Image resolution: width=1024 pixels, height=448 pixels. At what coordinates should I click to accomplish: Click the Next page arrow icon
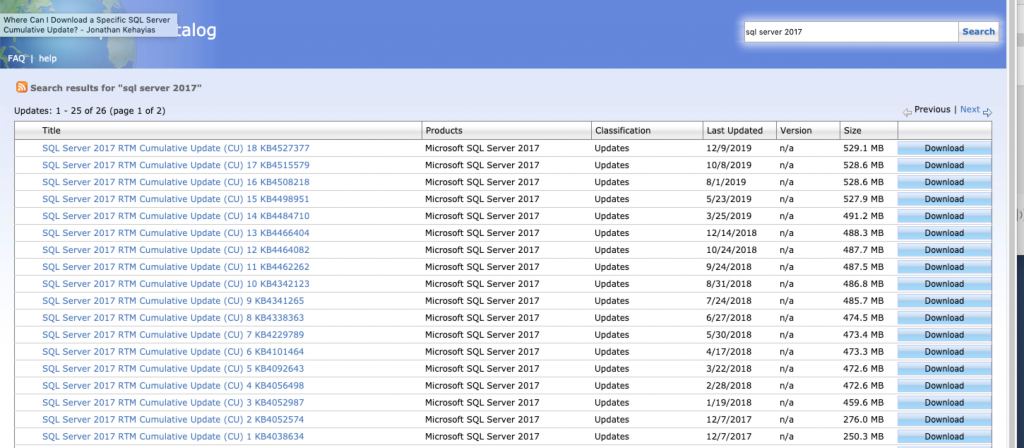click(987, 111)
